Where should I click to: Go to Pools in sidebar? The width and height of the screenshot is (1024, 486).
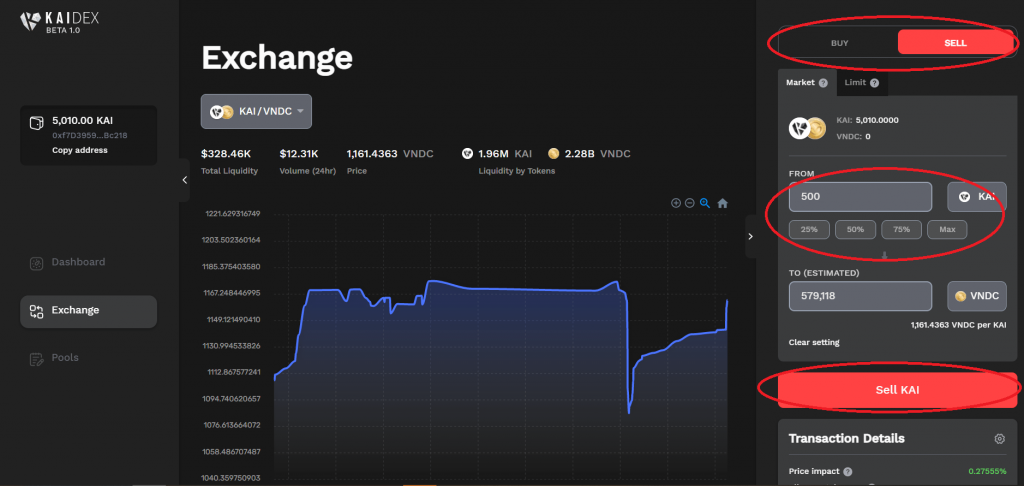click(x=65, y=358)
